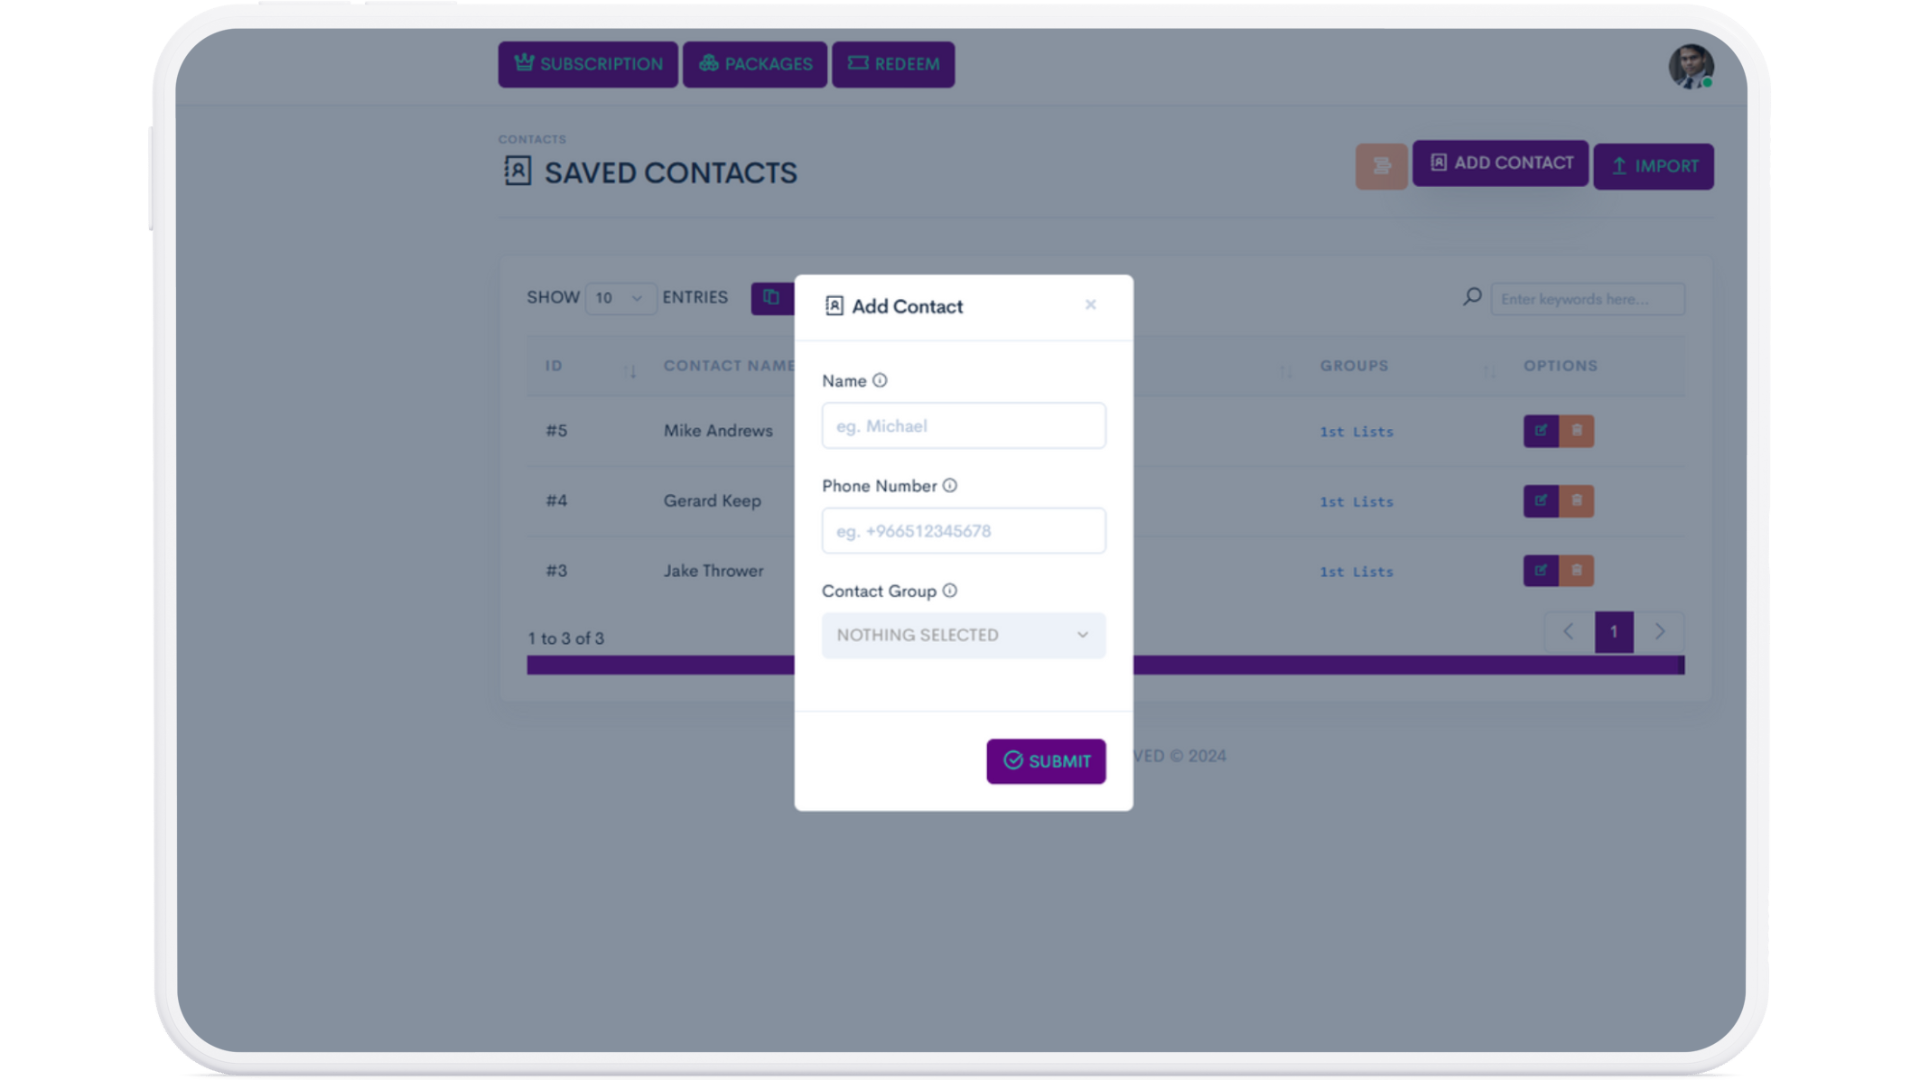Click the edit icon for Jake Thrower

pos(1540,571)
